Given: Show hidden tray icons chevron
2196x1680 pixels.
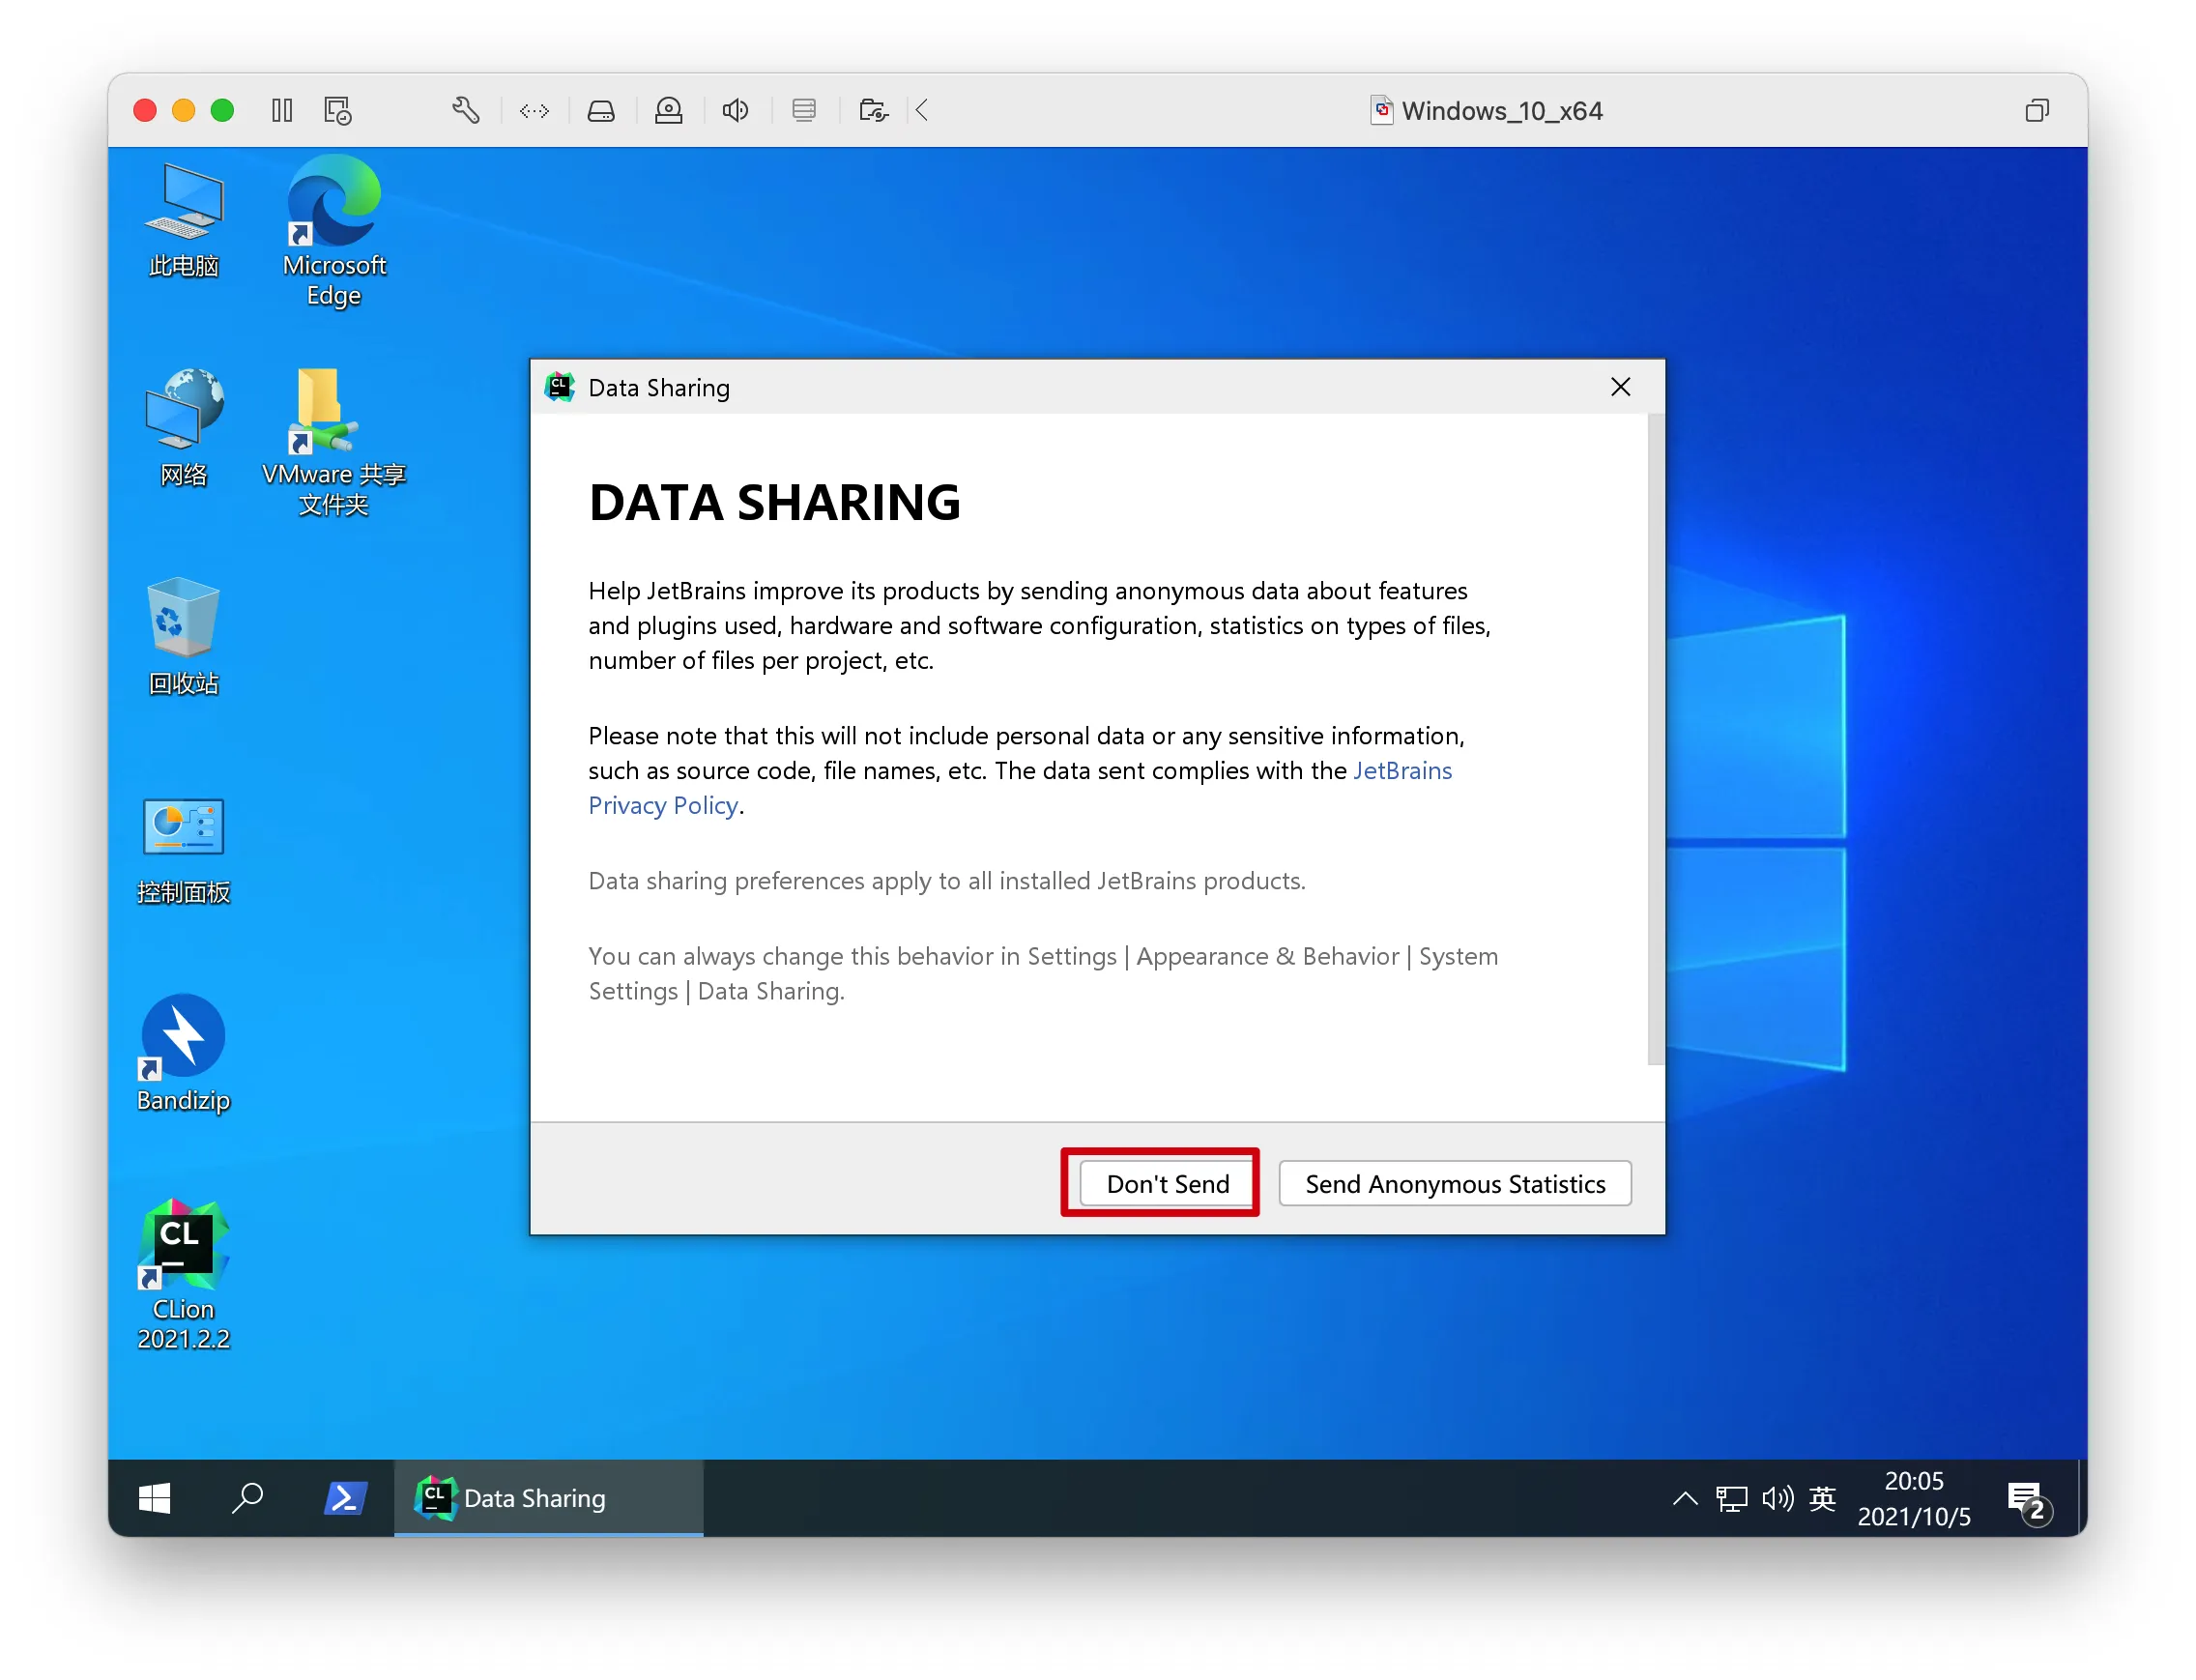Looking at the screenshot, I should 1684,1498.
